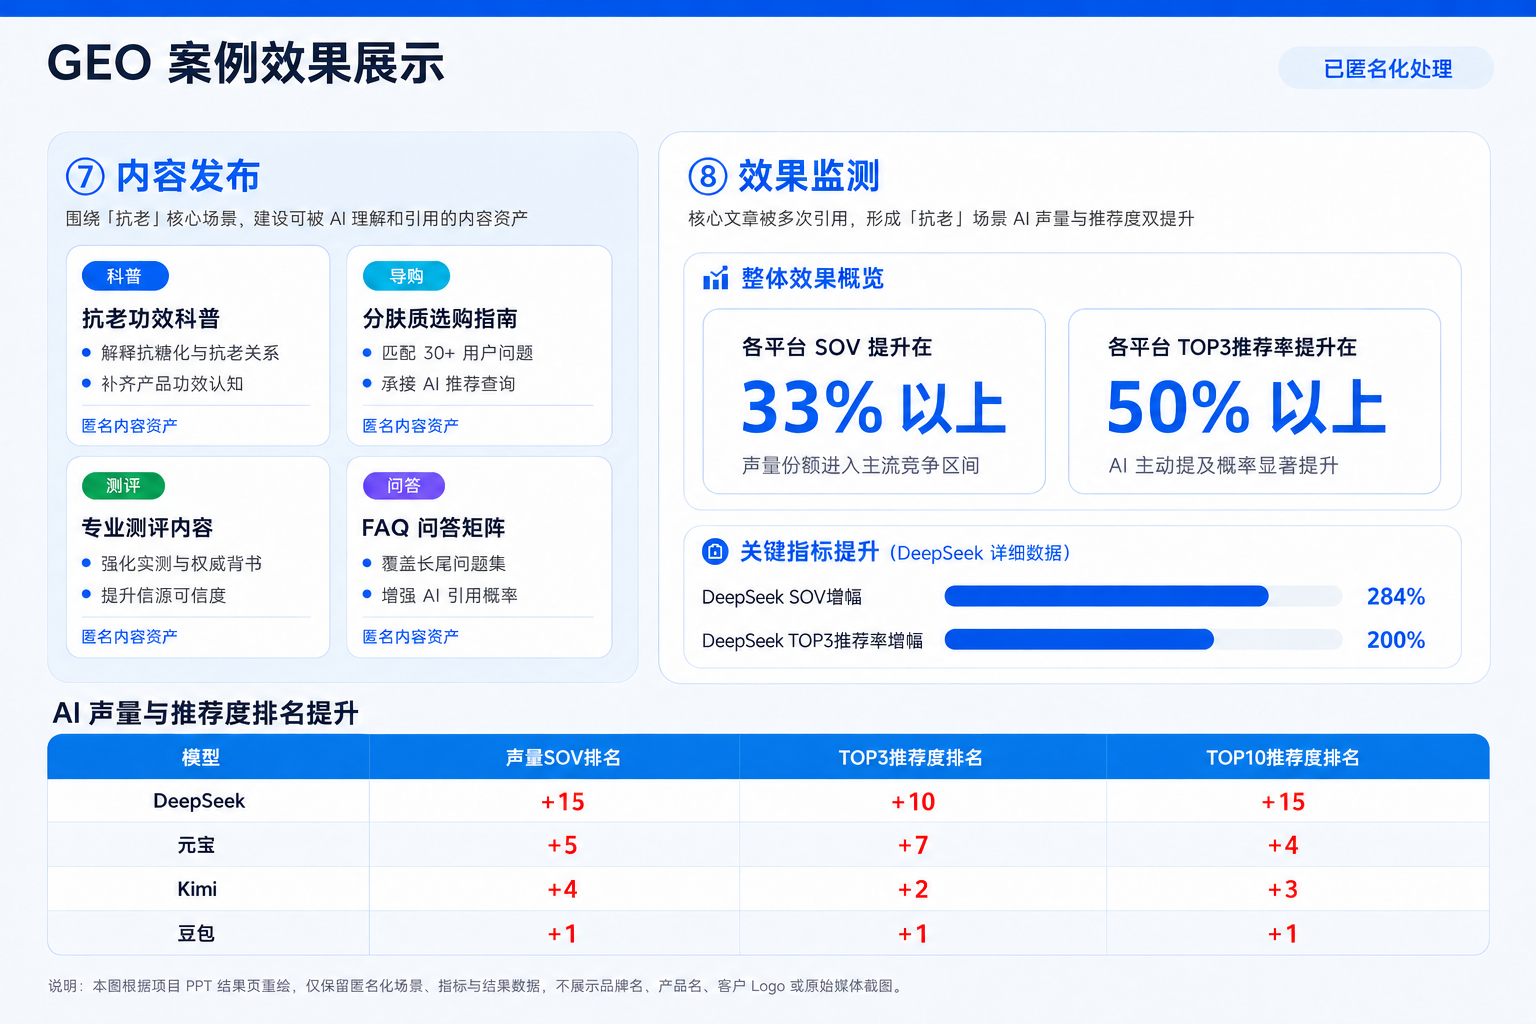Click the DeepSeek SOV增幅 progress bar
1536x1024 pixels.
[x=1143, y=596]
